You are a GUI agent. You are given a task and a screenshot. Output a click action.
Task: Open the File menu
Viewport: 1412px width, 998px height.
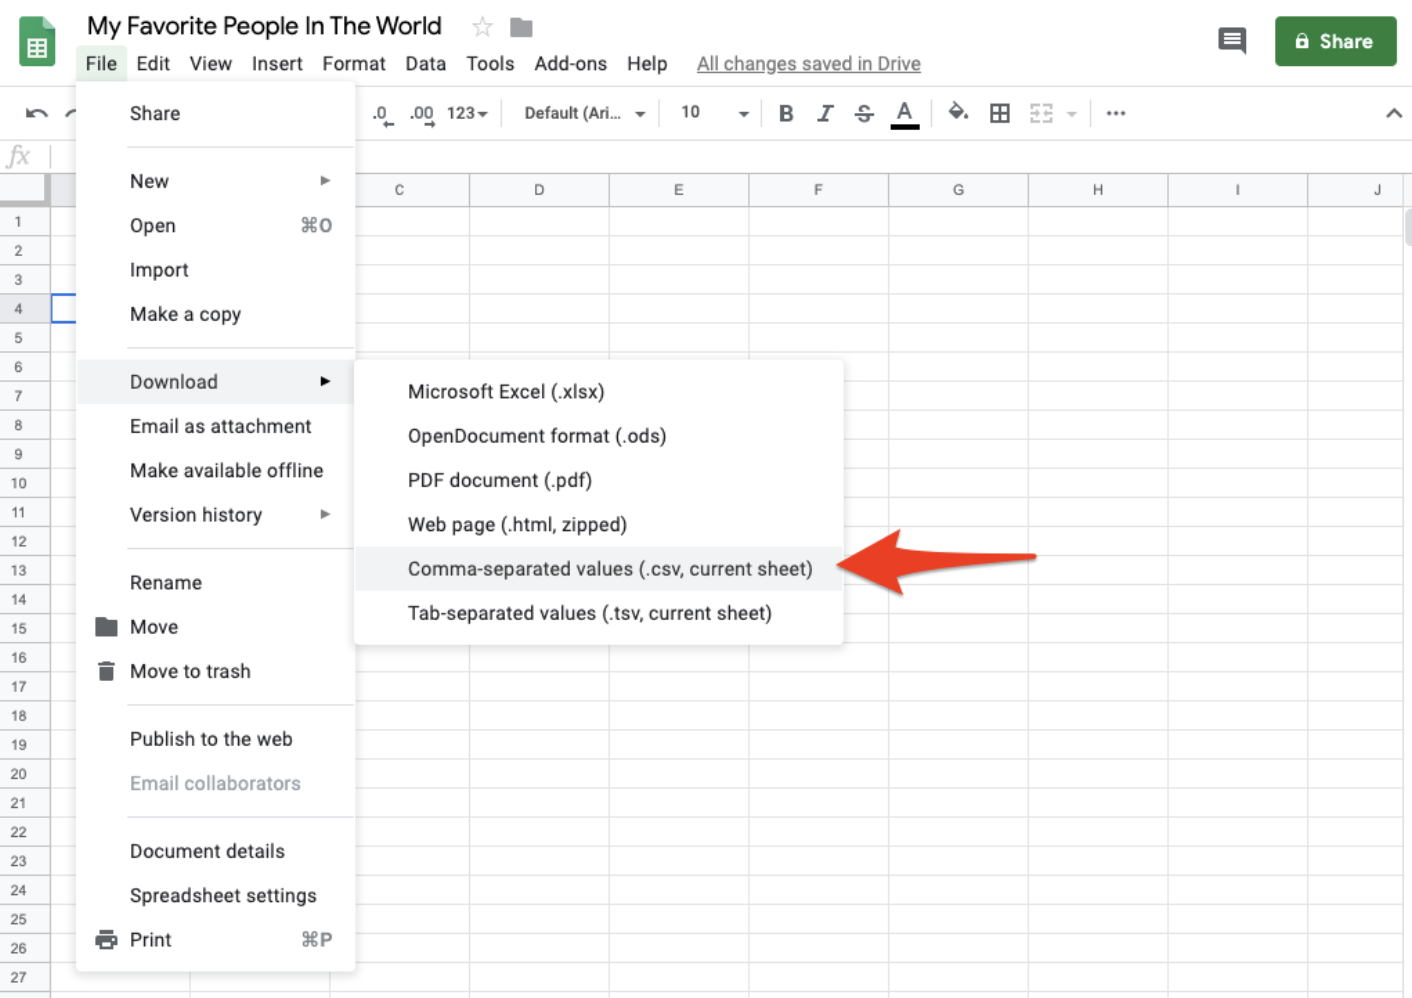[x=101, y=63]
